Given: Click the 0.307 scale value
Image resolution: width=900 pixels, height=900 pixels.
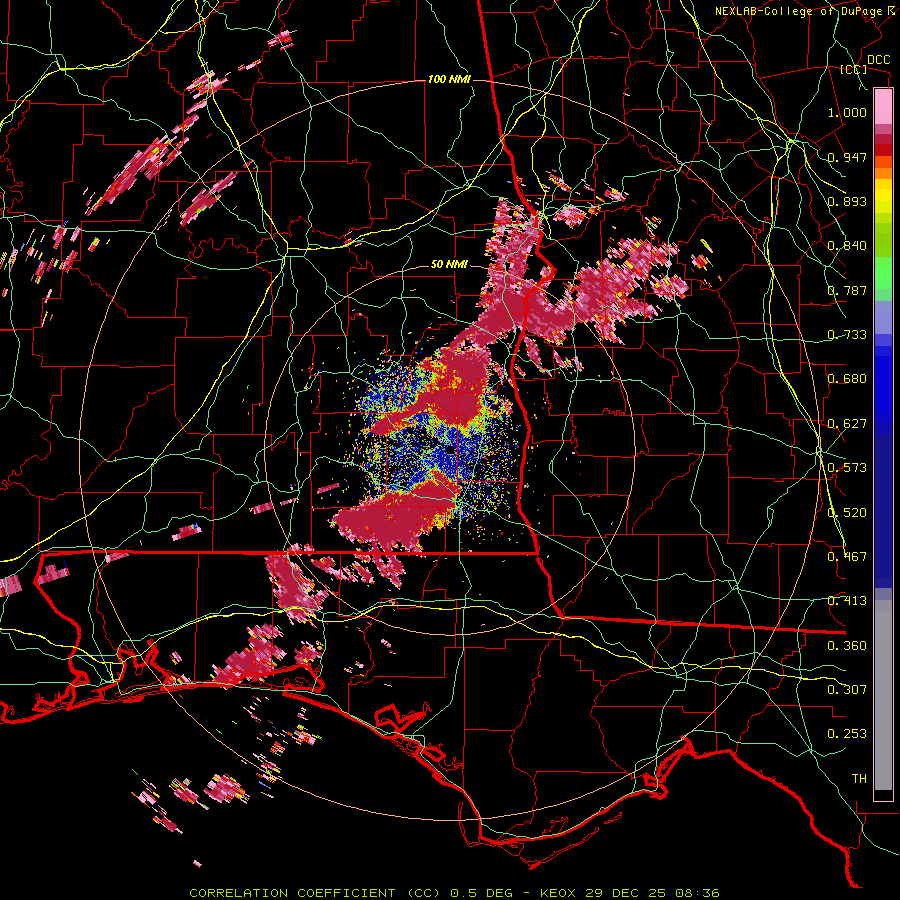Looking at the screenshot, I should [847, 690].
